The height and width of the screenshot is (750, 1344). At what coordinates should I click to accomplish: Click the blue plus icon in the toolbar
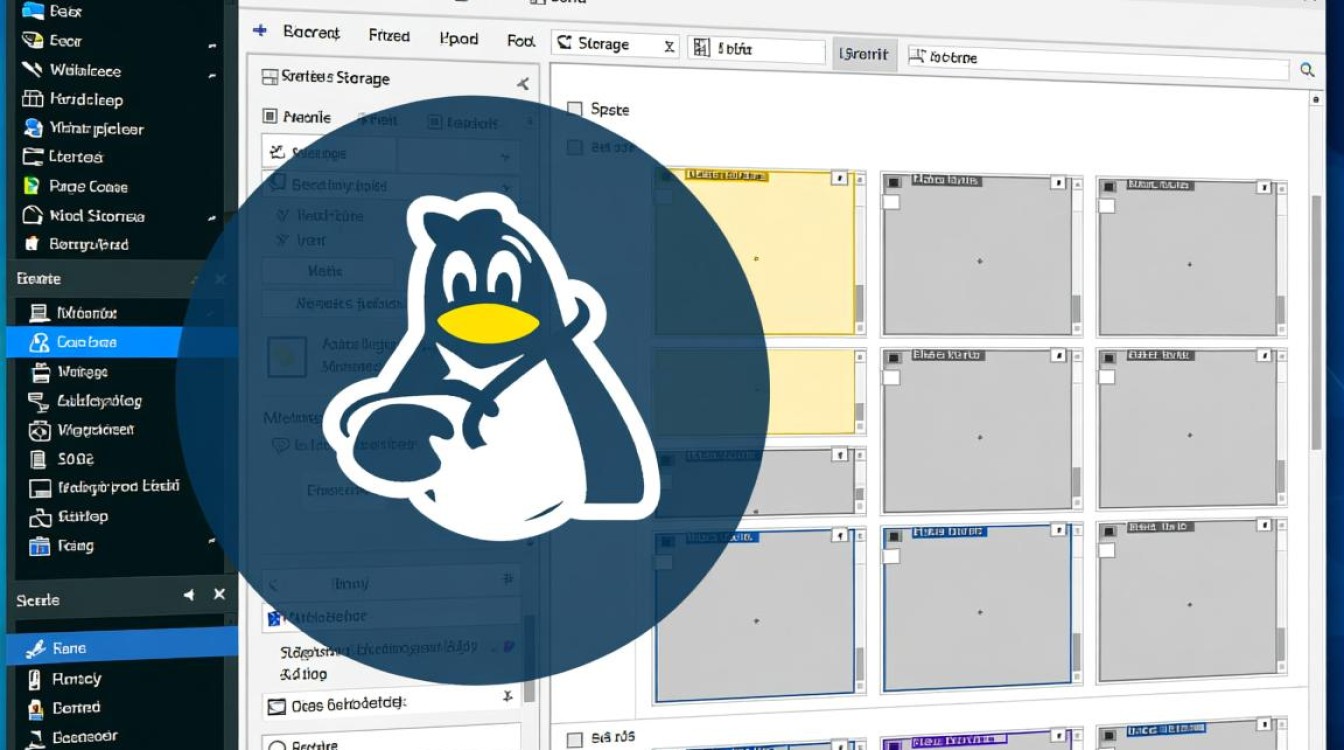pos(260,31)
